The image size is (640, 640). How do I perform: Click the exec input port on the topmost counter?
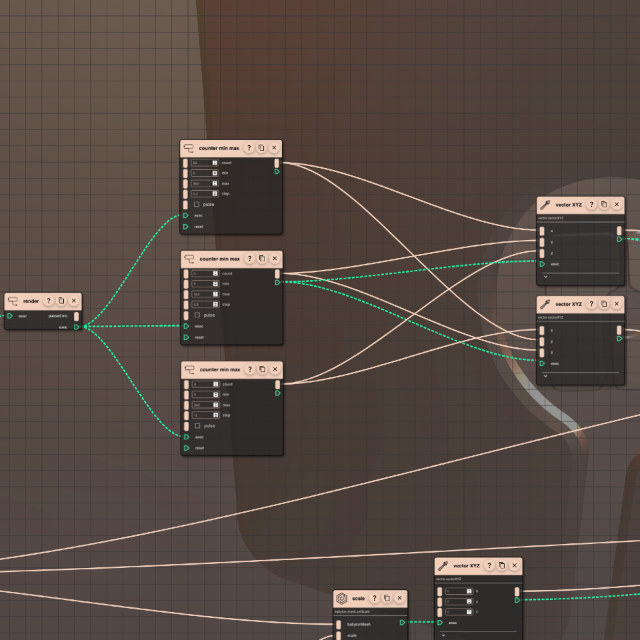pos(186,216)
